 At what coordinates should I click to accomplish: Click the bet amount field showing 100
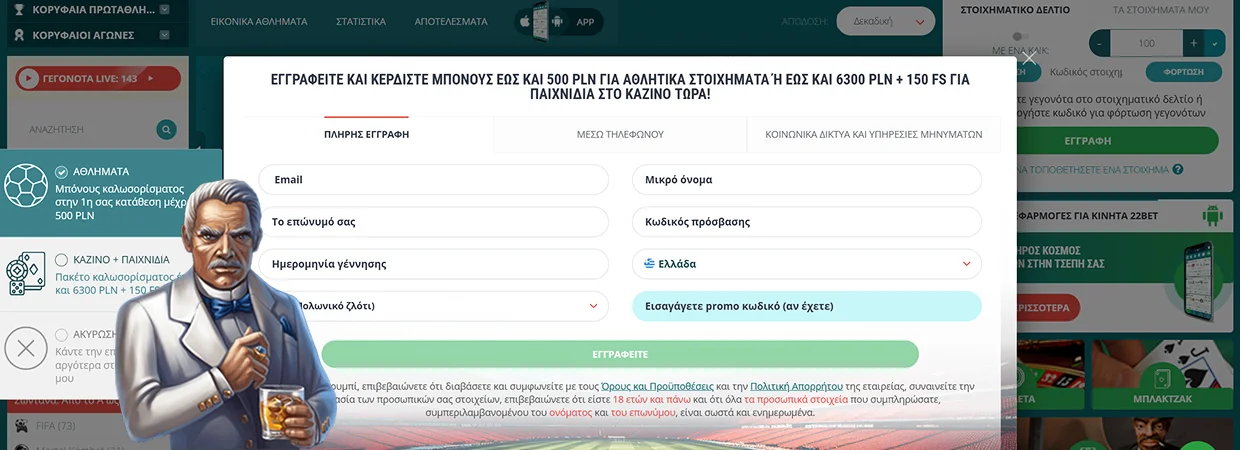(1146, 43)
